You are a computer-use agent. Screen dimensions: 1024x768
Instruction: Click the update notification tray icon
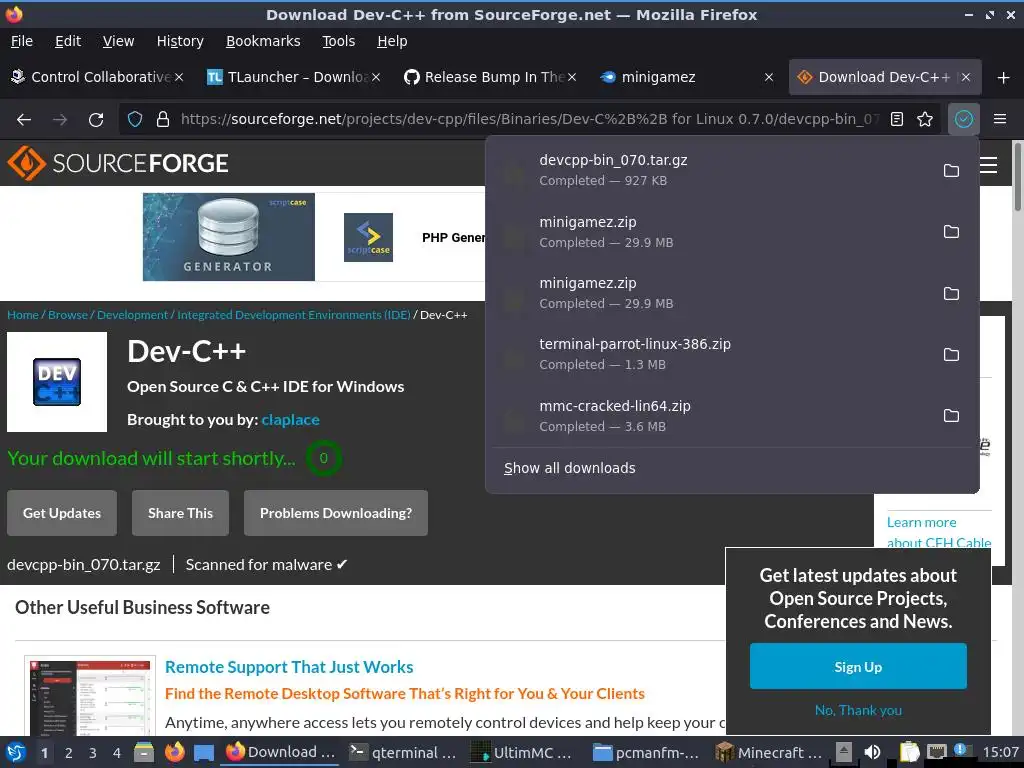(x=960, y=750)
